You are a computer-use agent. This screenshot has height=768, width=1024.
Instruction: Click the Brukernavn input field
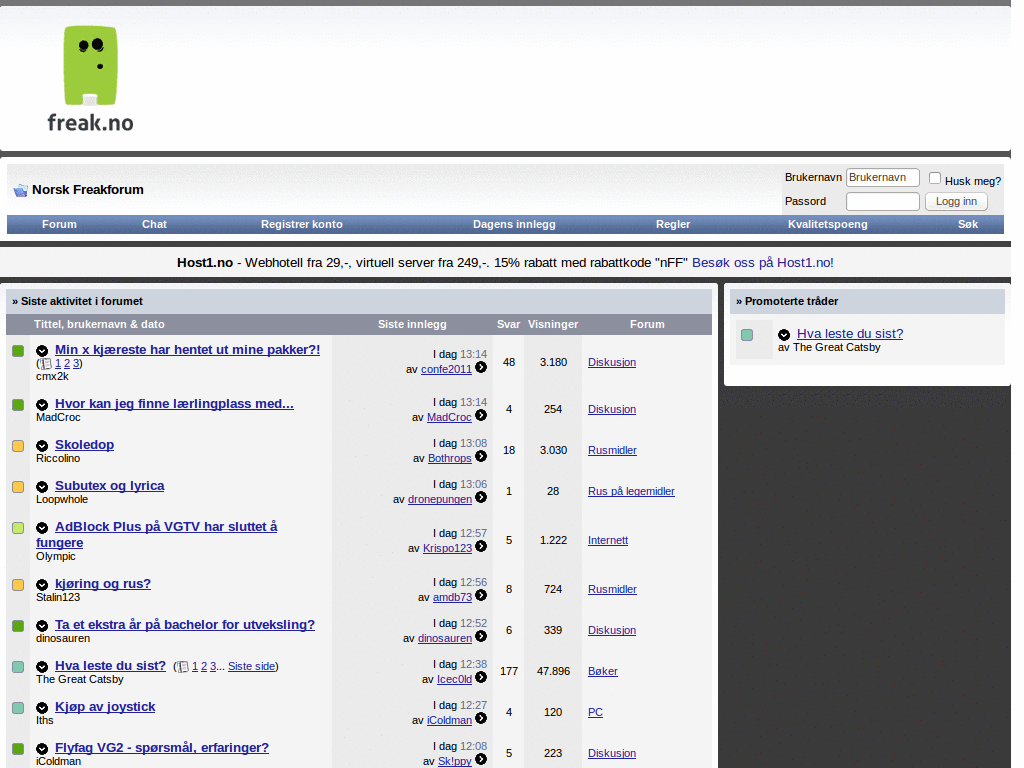click(882, 178)
